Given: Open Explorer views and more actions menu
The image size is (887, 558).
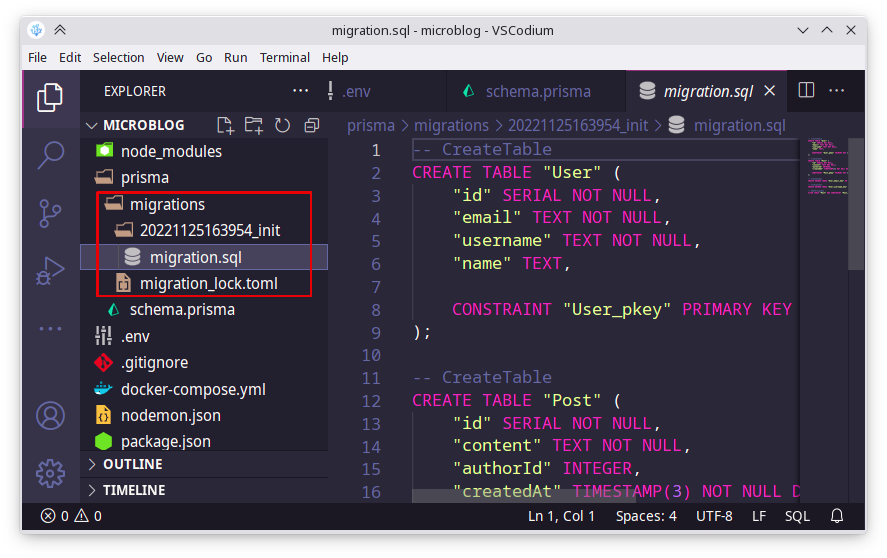Looking at the screenshot, I should (300, 91).
